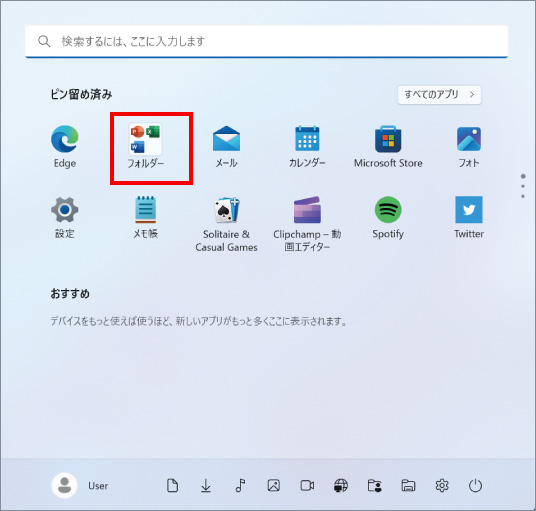Click the magnifier search icon

click(x=44, y=41)
